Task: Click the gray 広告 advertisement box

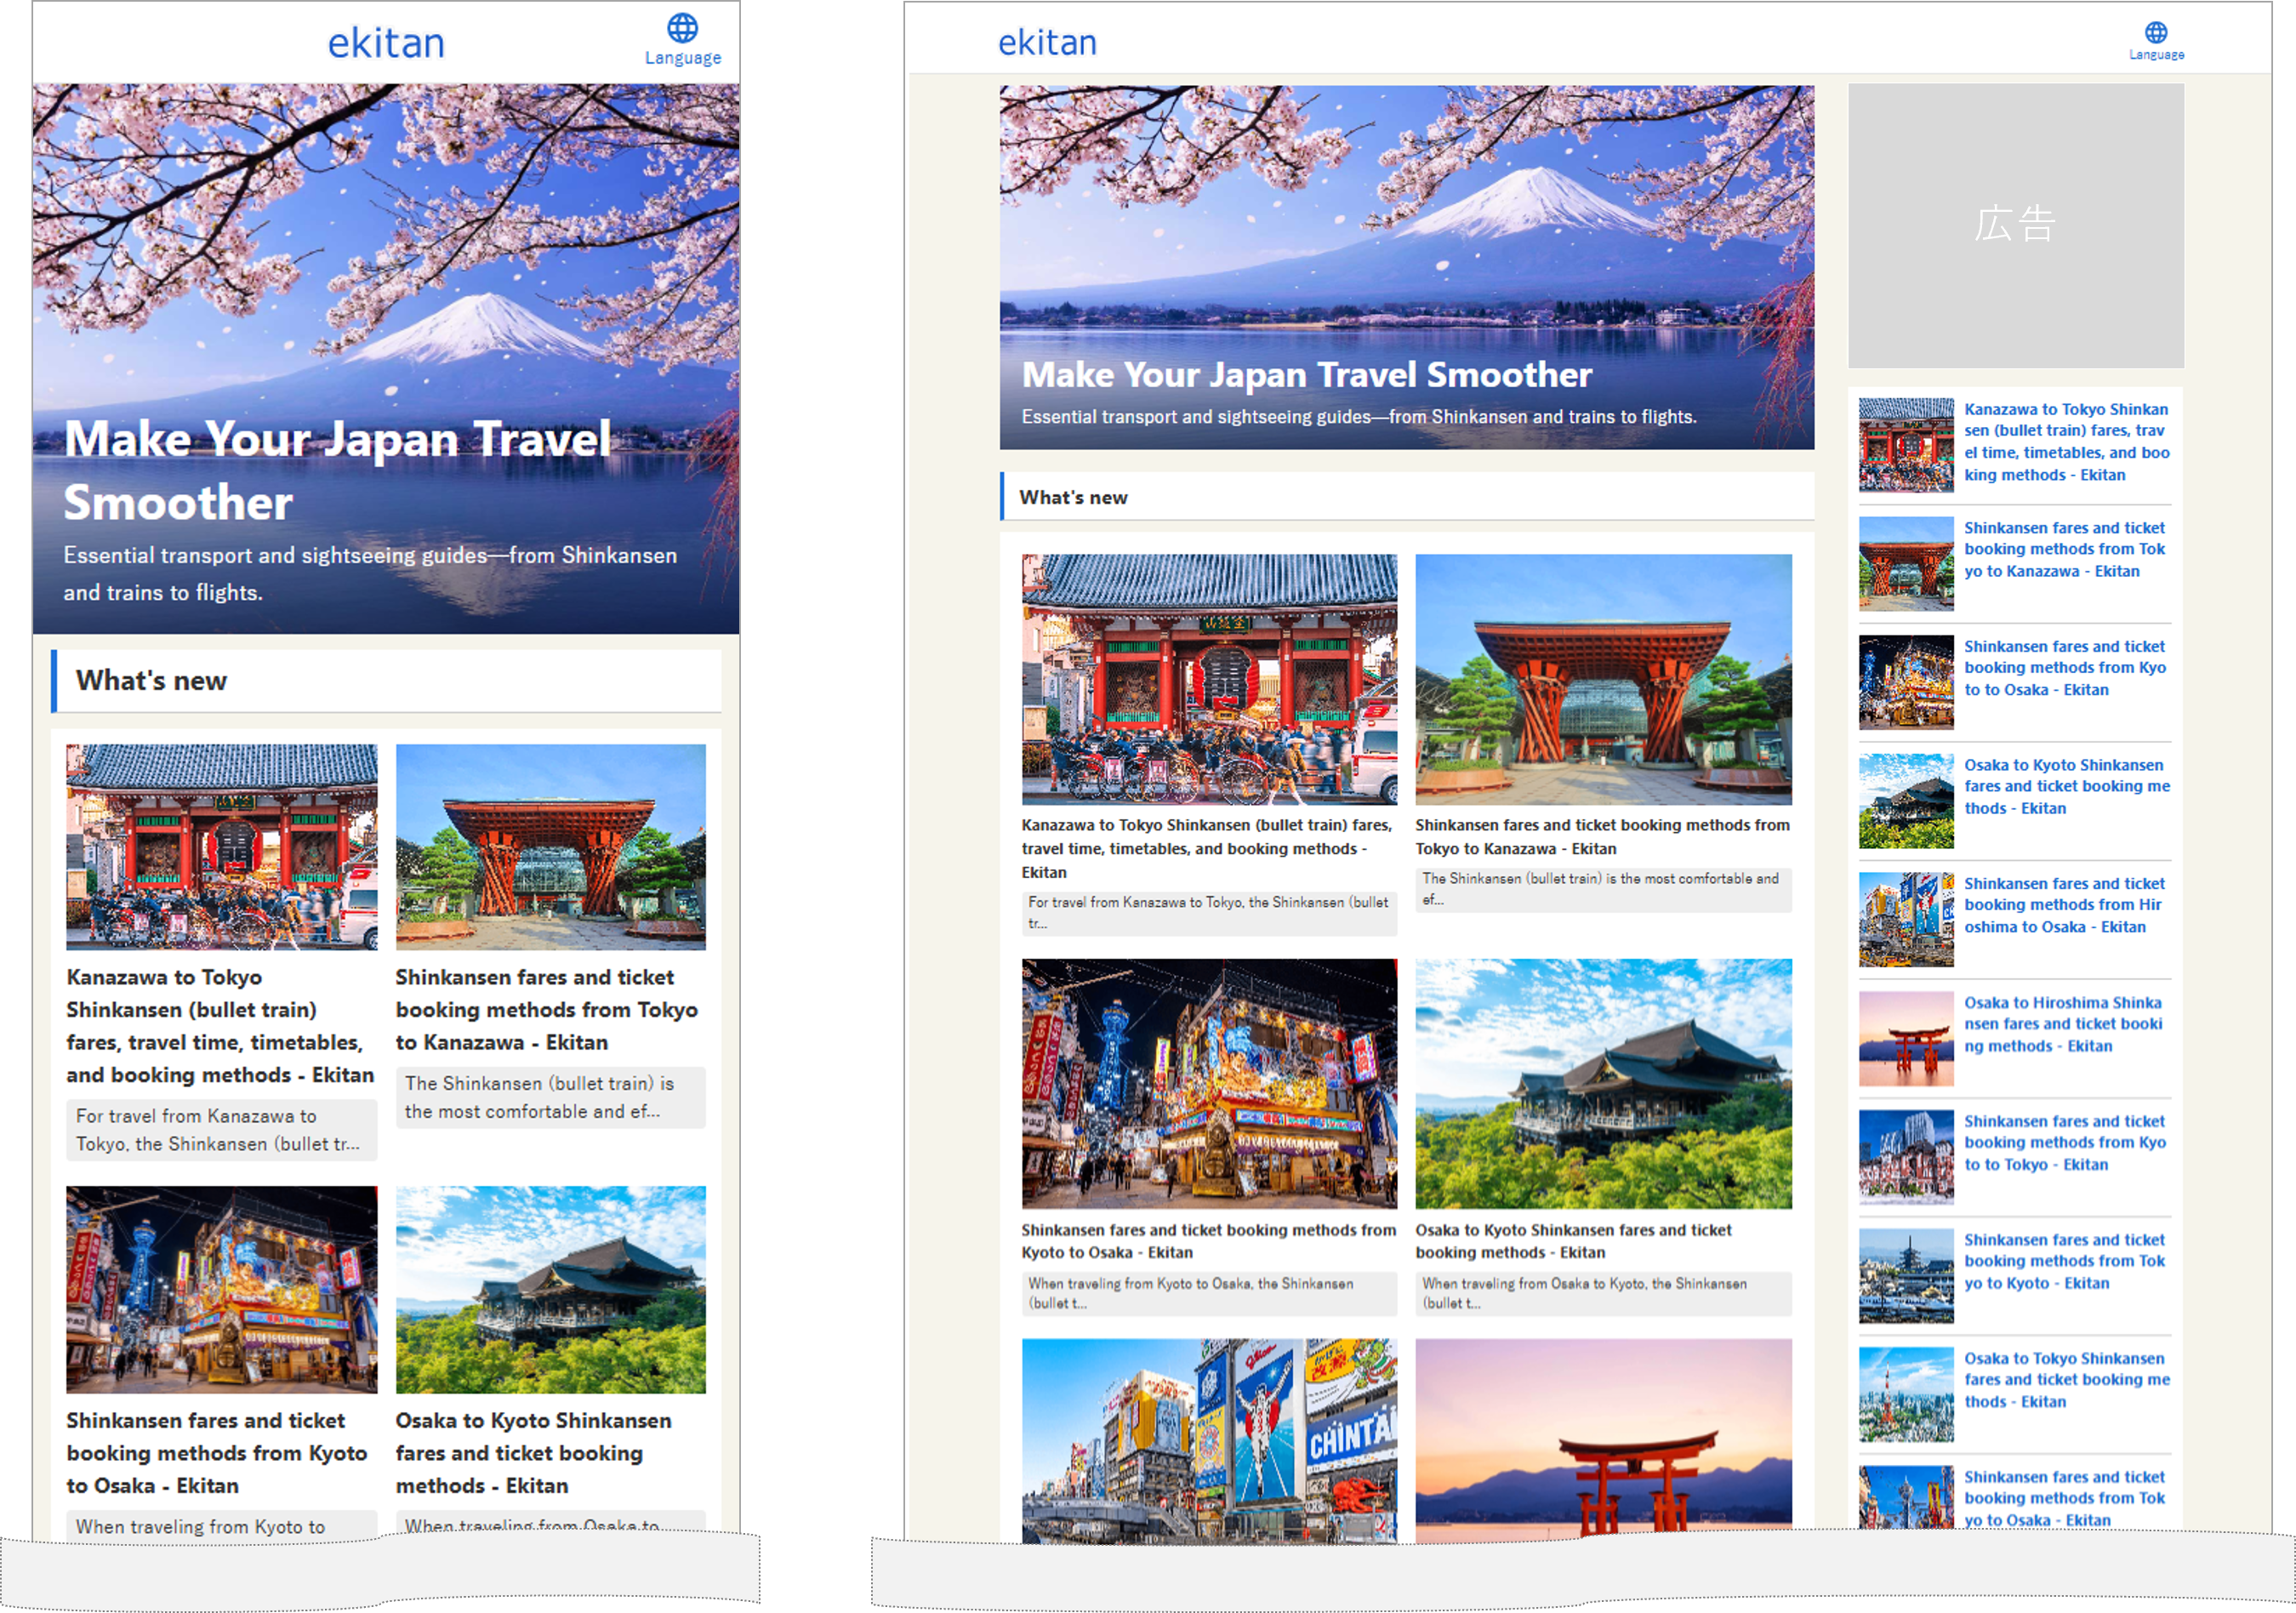Action: tap(2015, 225)
